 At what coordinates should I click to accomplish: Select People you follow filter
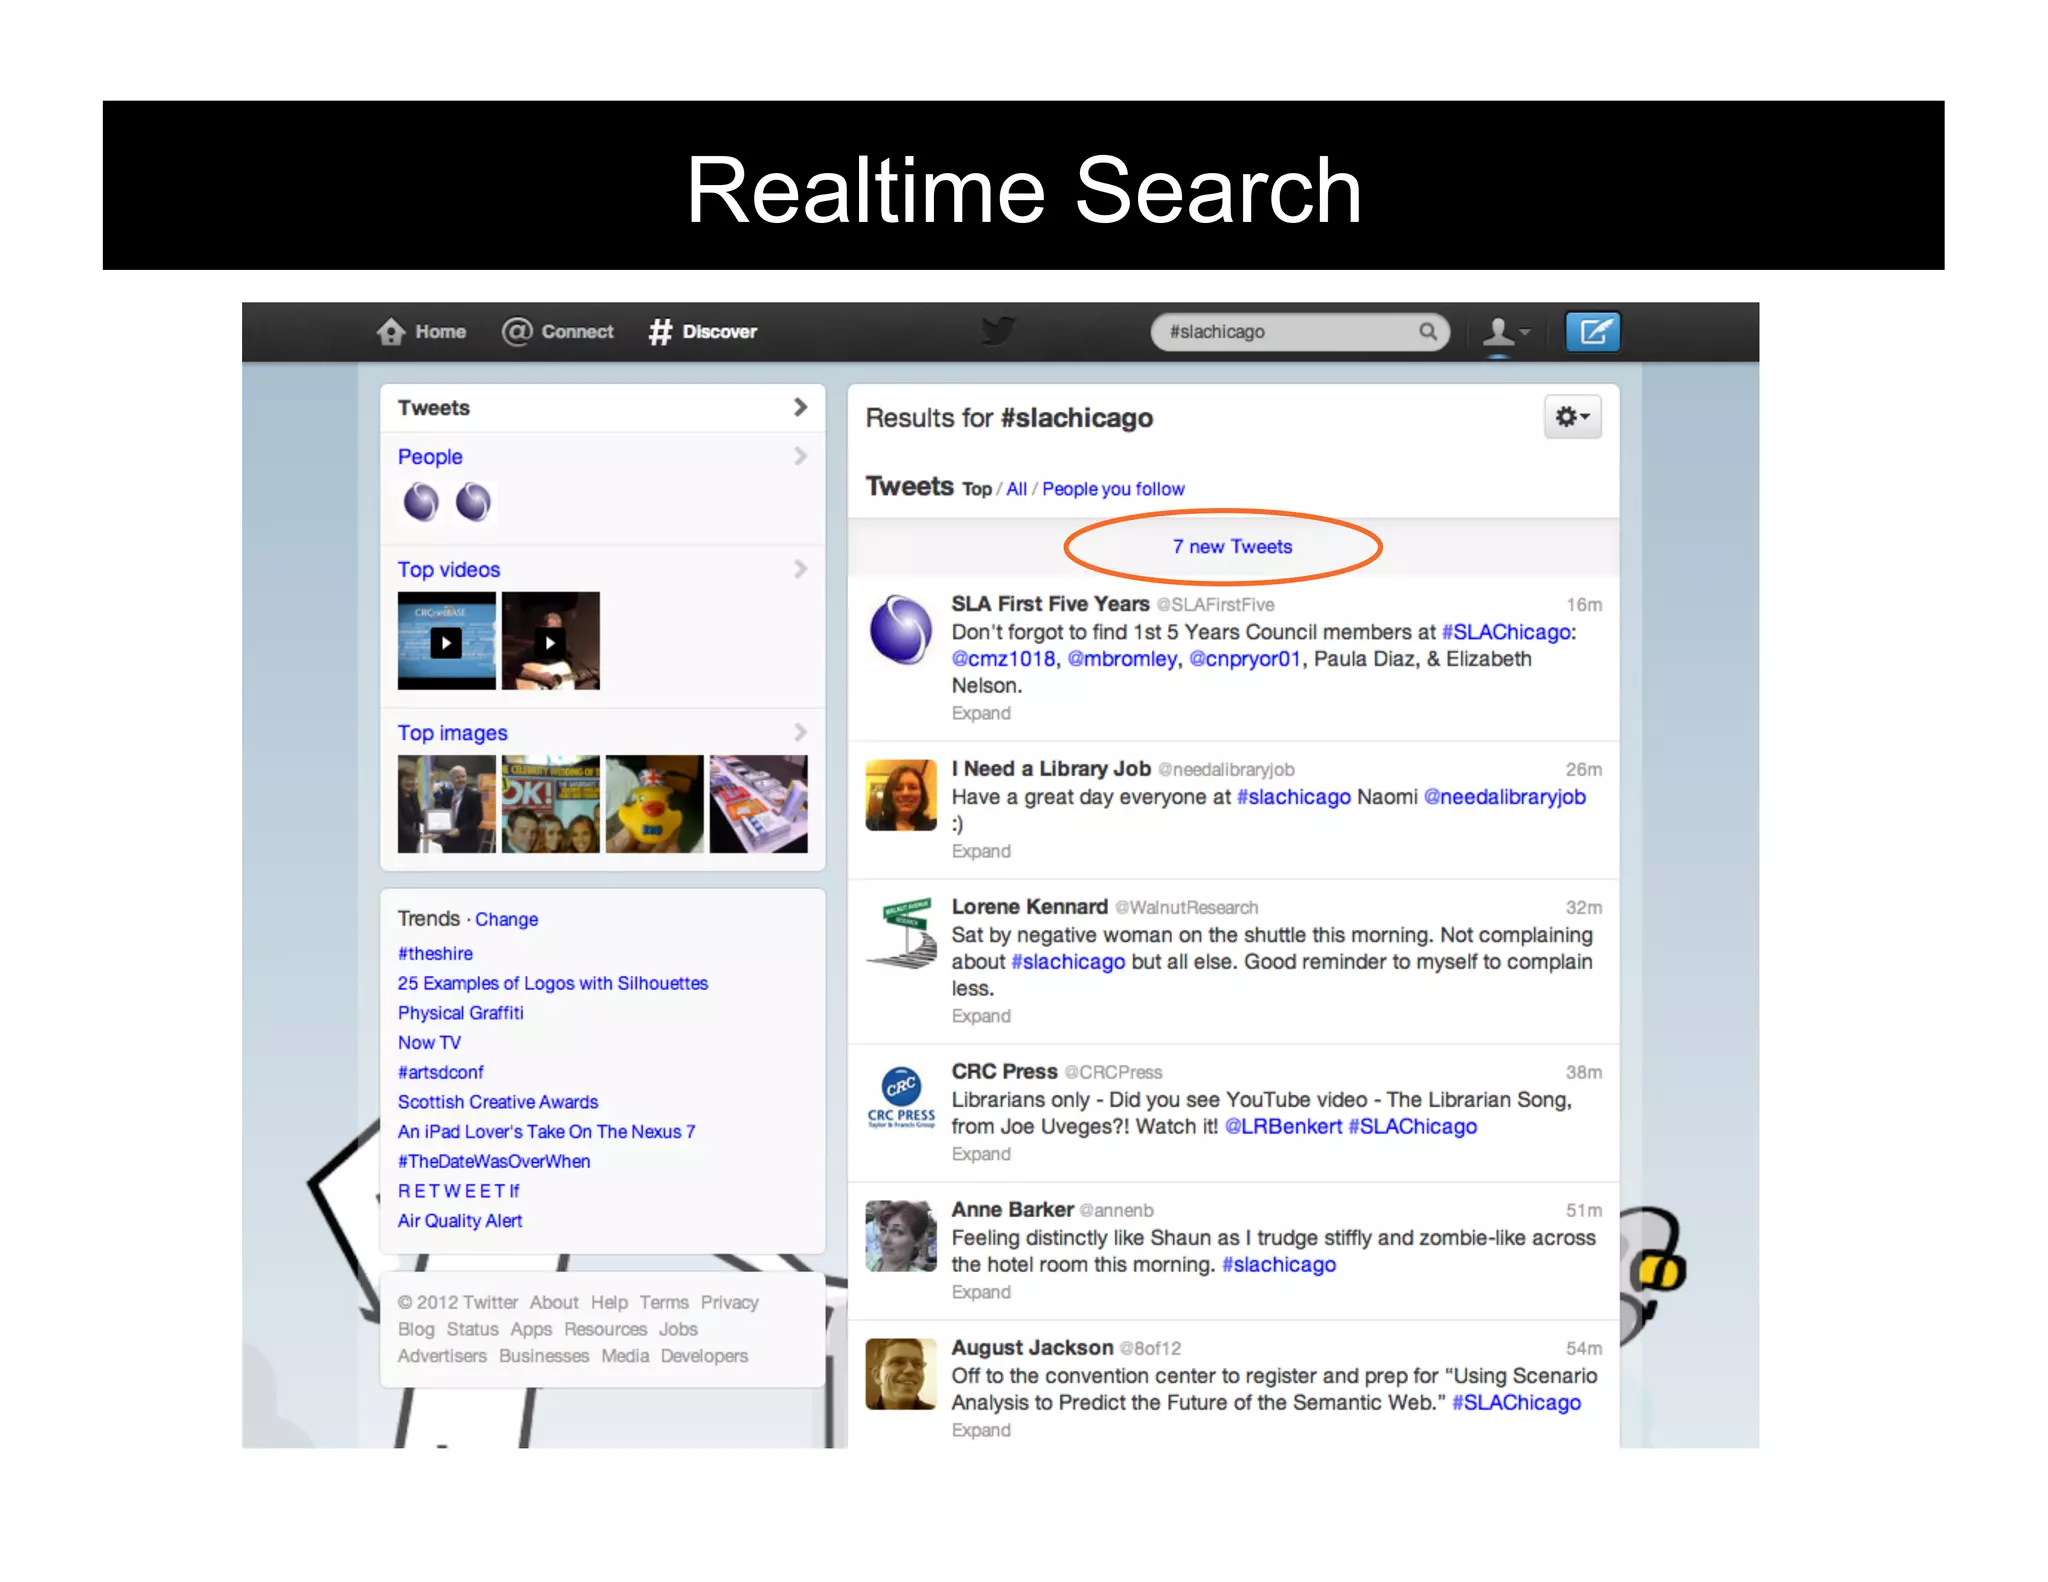point(1113,489)
